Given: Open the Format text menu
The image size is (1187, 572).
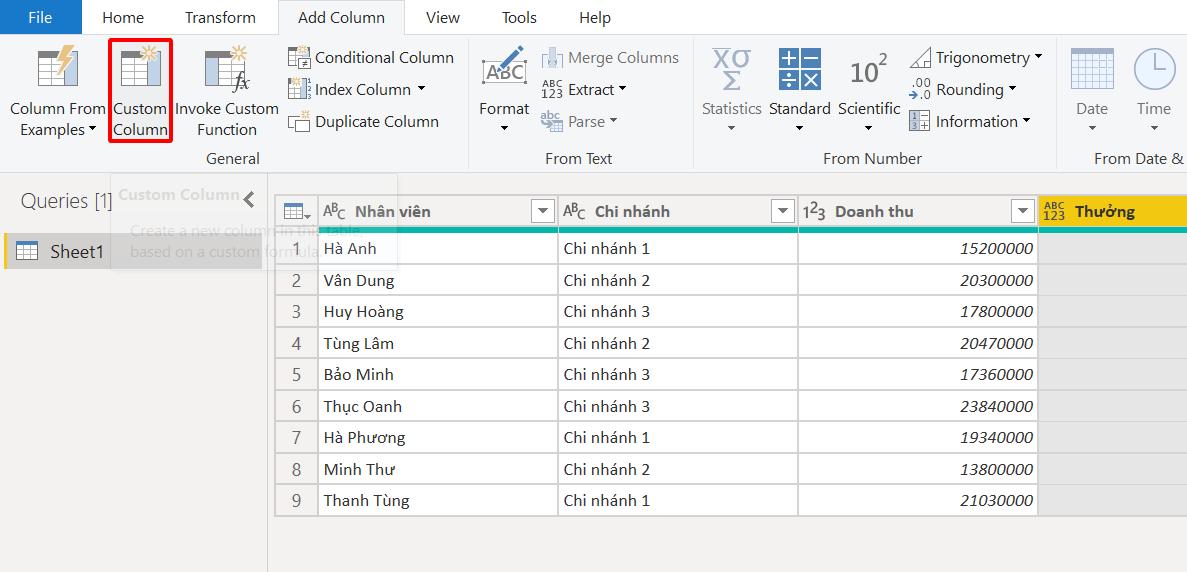Looking at the screenshot, I should (x=504, y=89).
